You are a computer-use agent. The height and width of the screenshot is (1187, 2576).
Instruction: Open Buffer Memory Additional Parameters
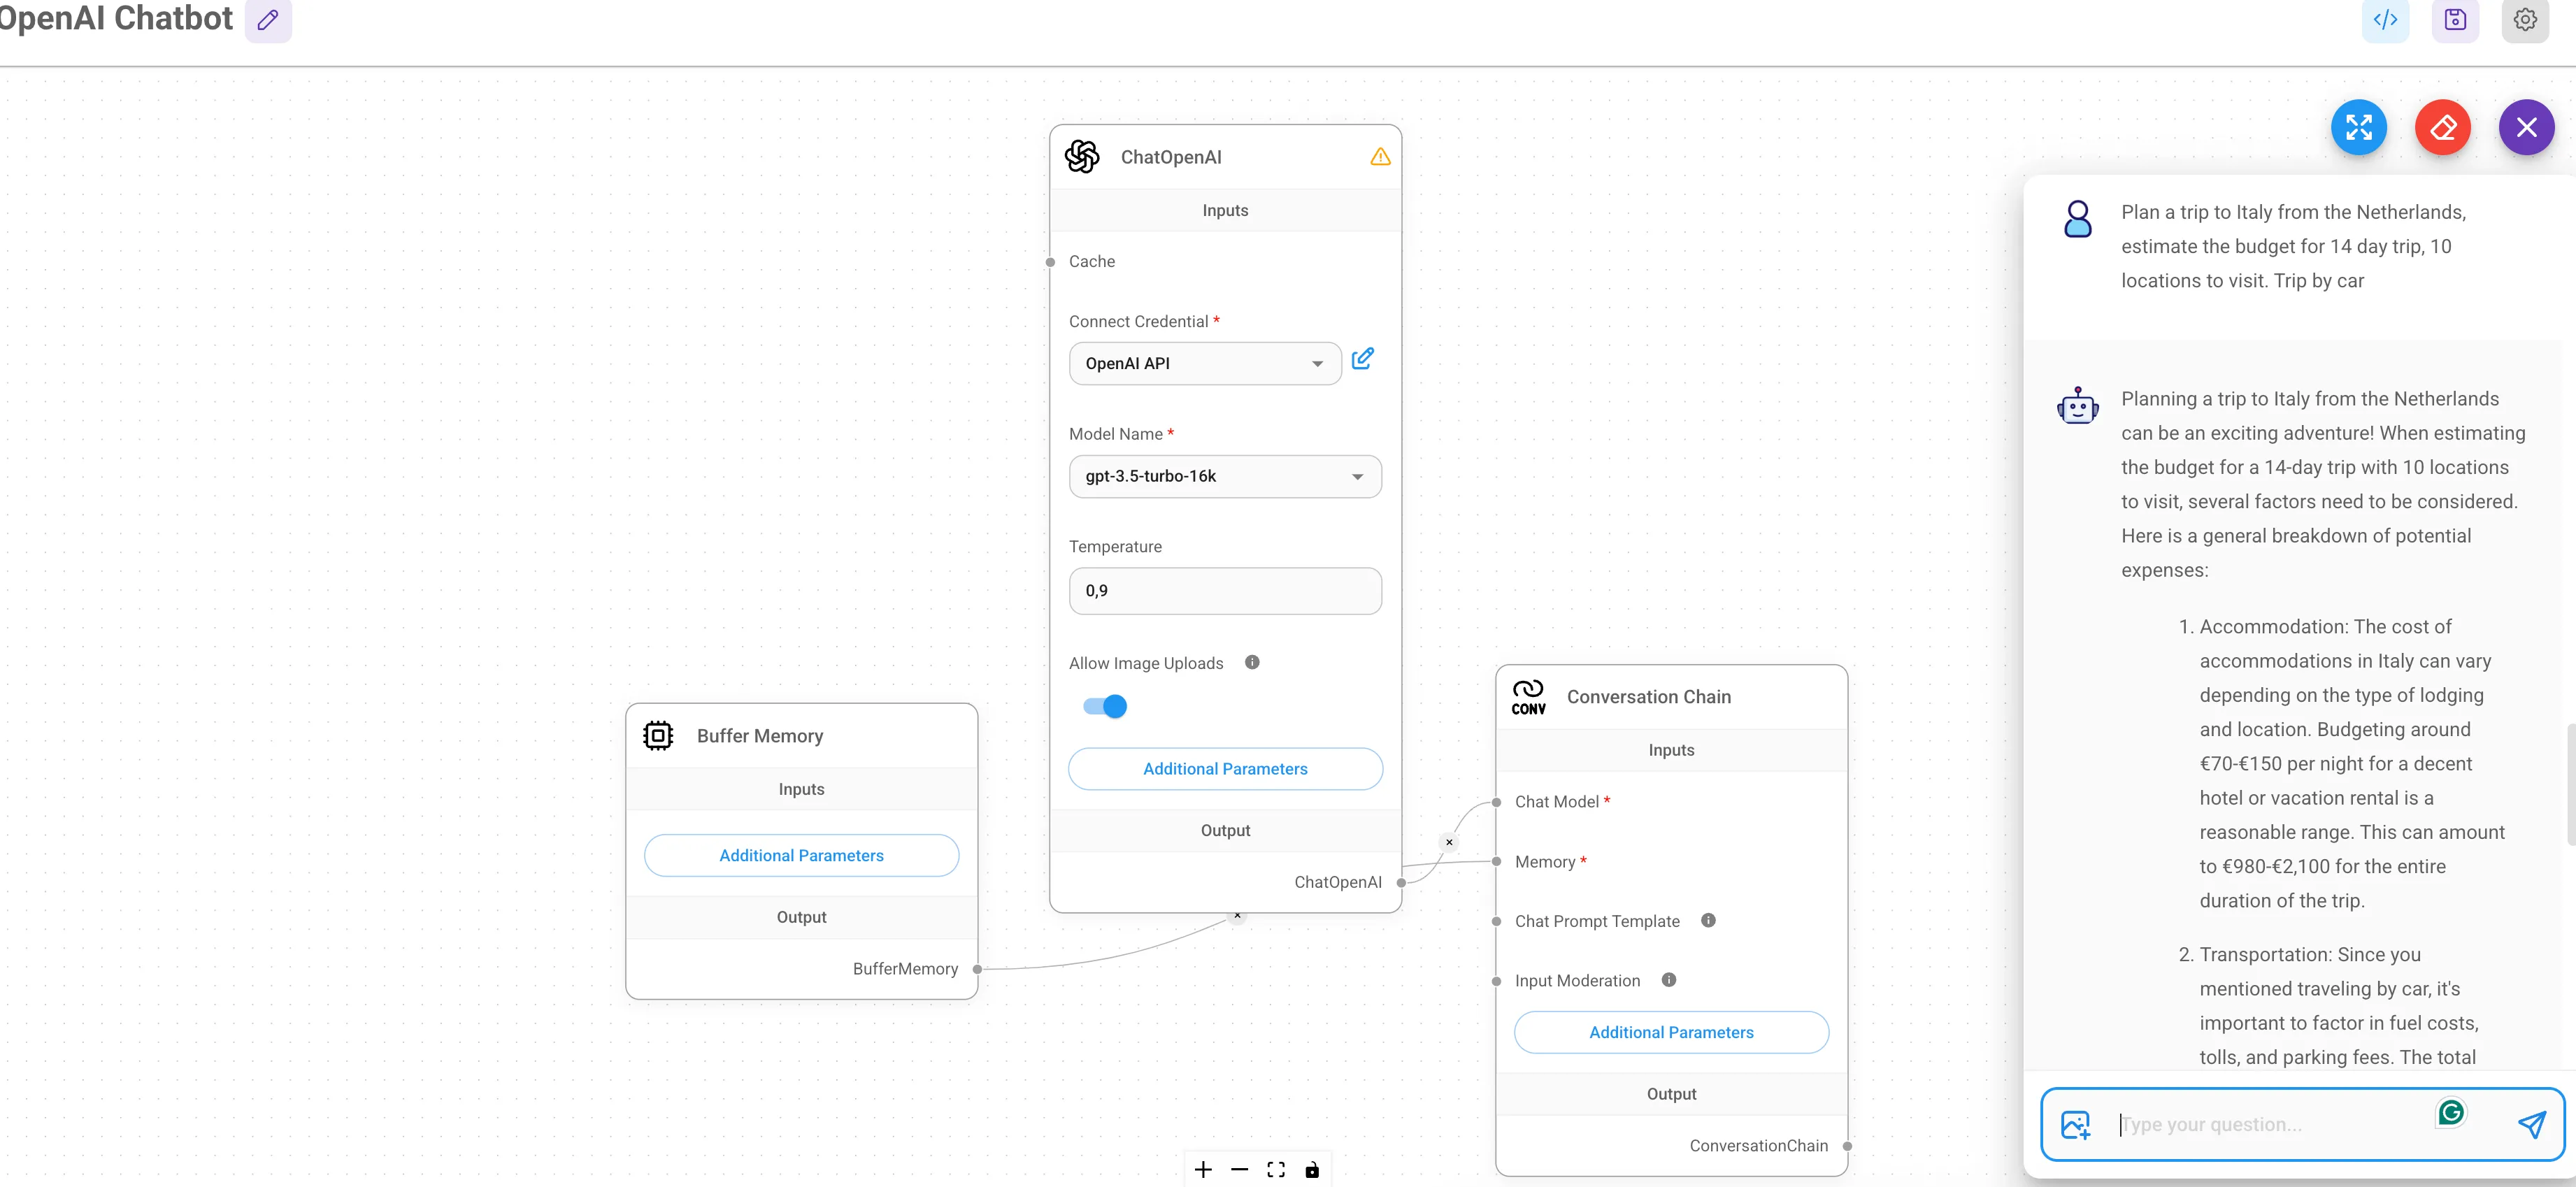[x=801, y=856]
